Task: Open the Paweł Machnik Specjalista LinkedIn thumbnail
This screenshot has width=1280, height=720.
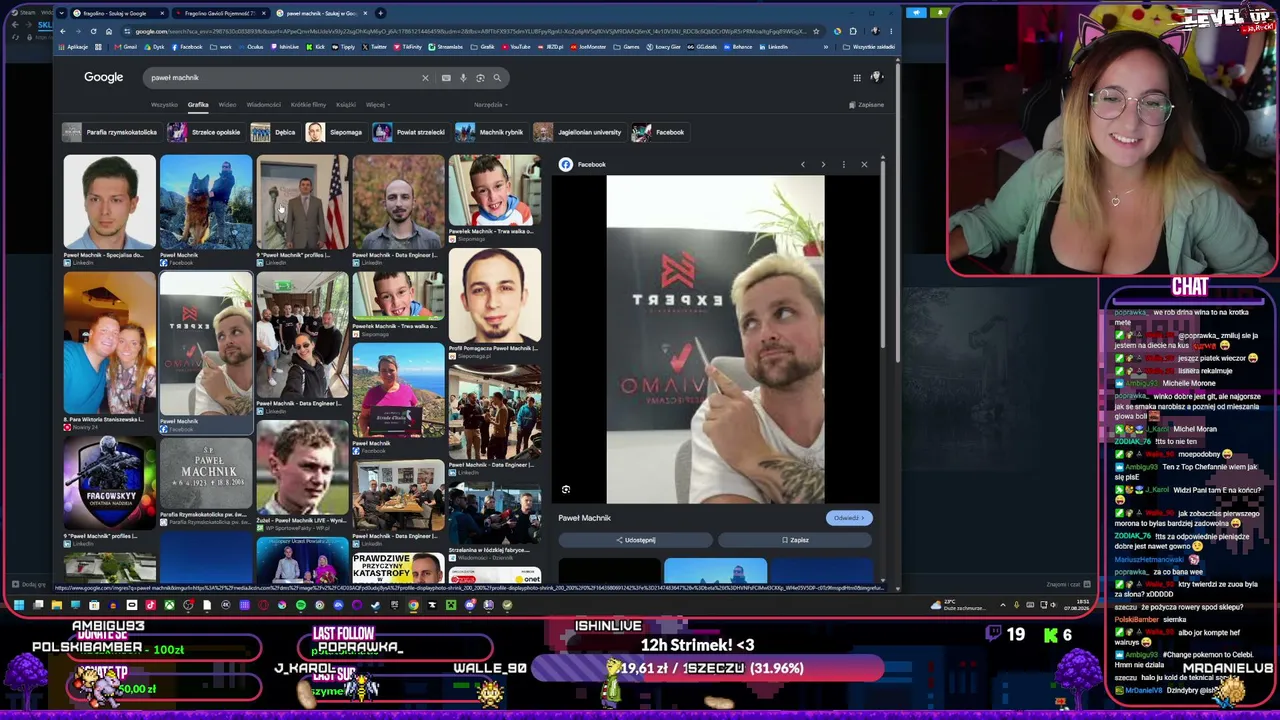Action: click(110, 202)
